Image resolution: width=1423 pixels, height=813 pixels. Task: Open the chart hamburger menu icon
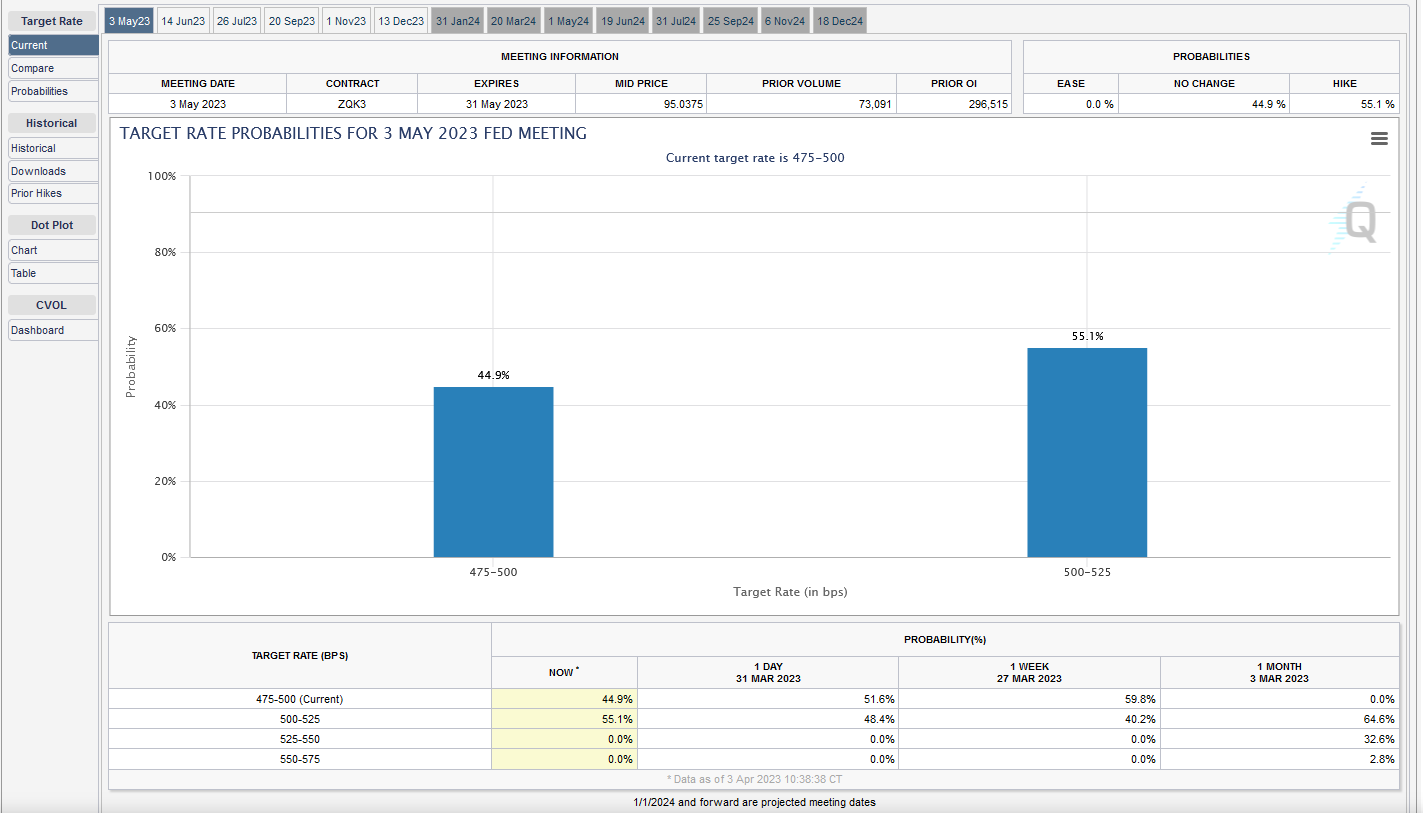point(1379,139)
